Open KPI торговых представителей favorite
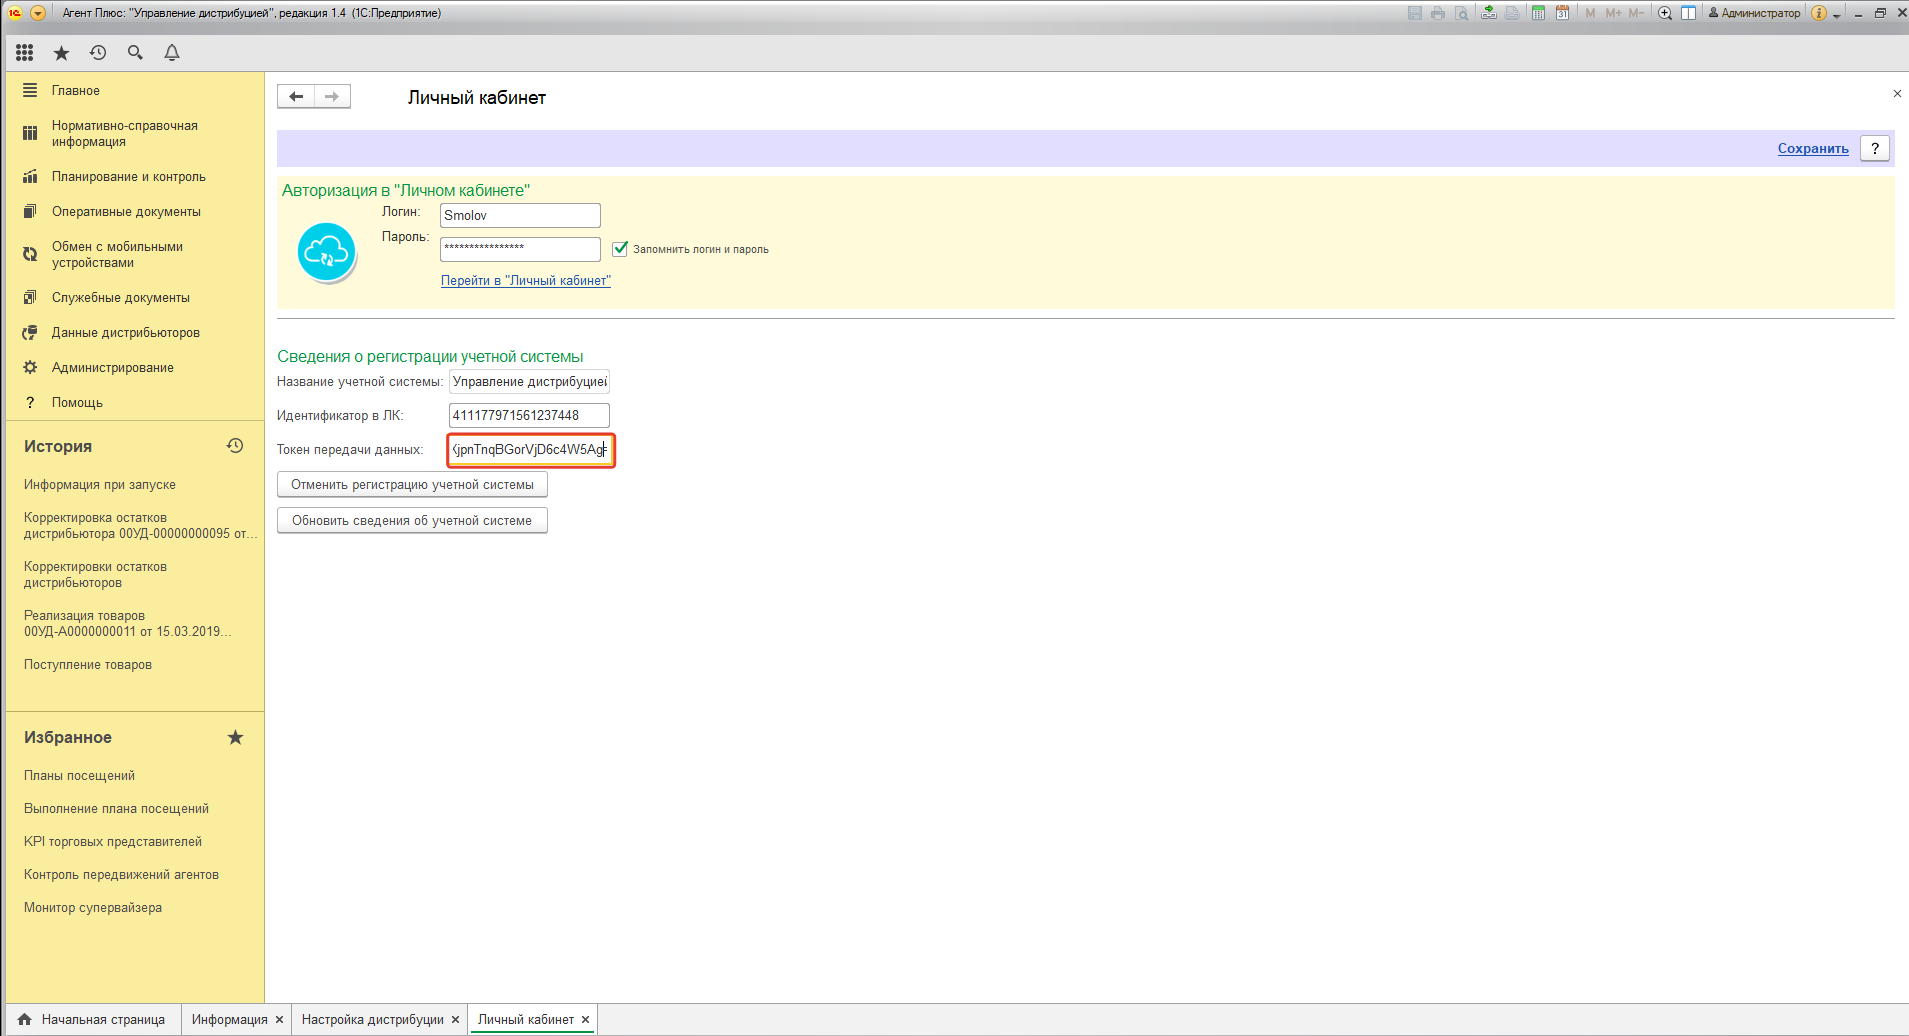Viewport: 1909px width, 1036px height. [x=113, y=841]
